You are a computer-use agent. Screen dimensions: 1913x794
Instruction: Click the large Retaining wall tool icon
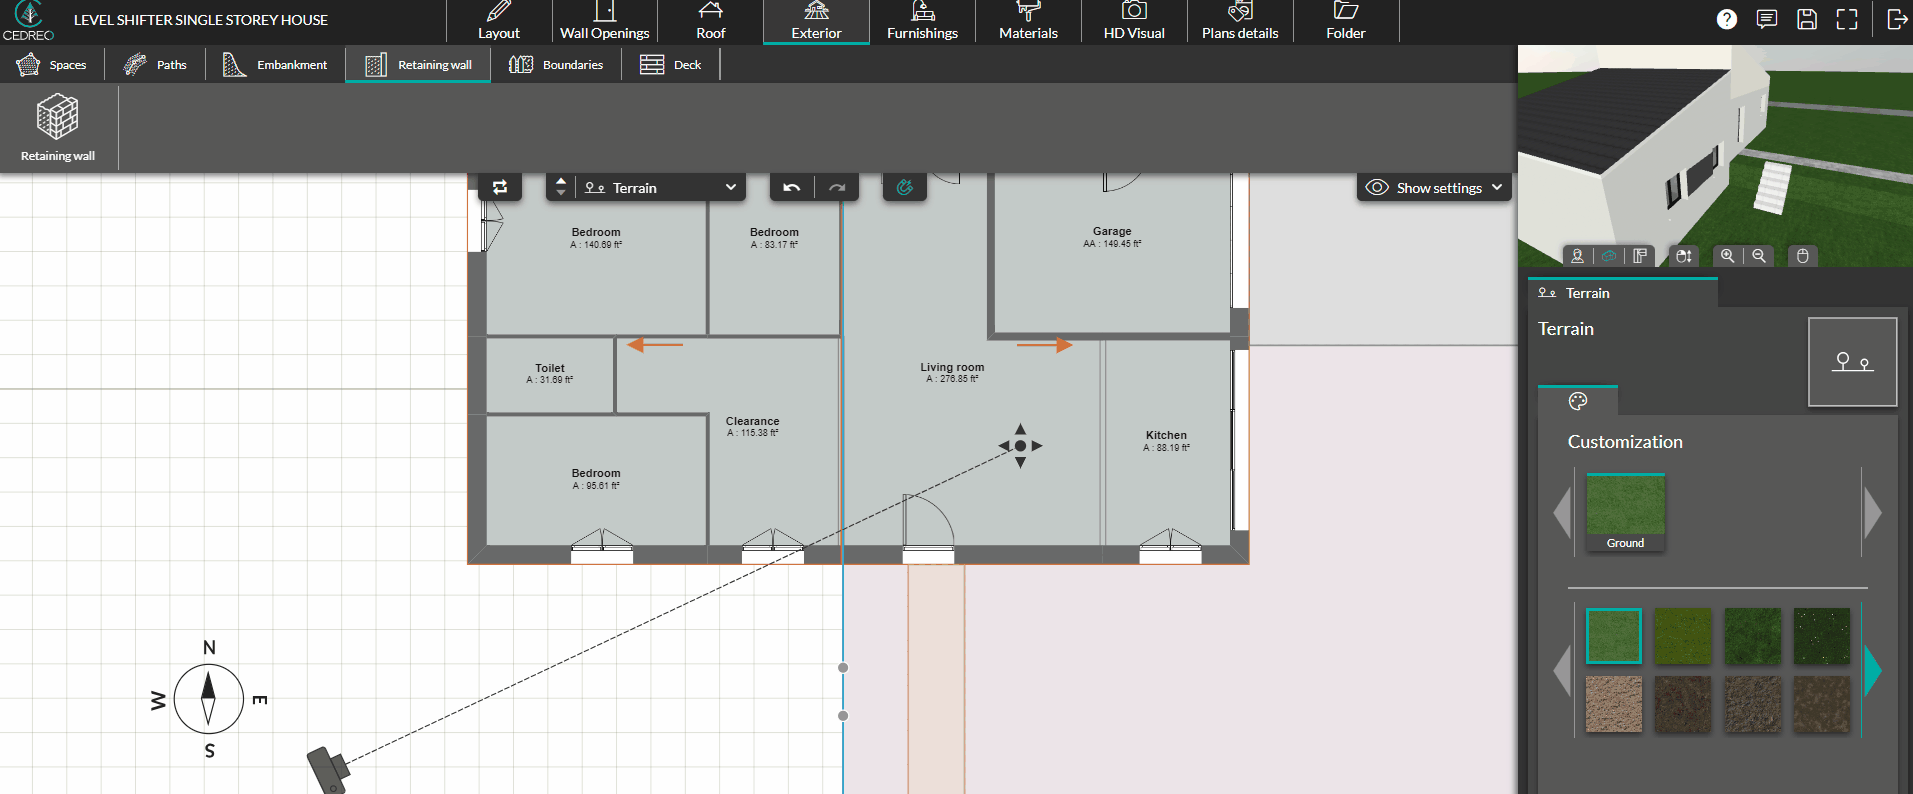coord(58,128)
